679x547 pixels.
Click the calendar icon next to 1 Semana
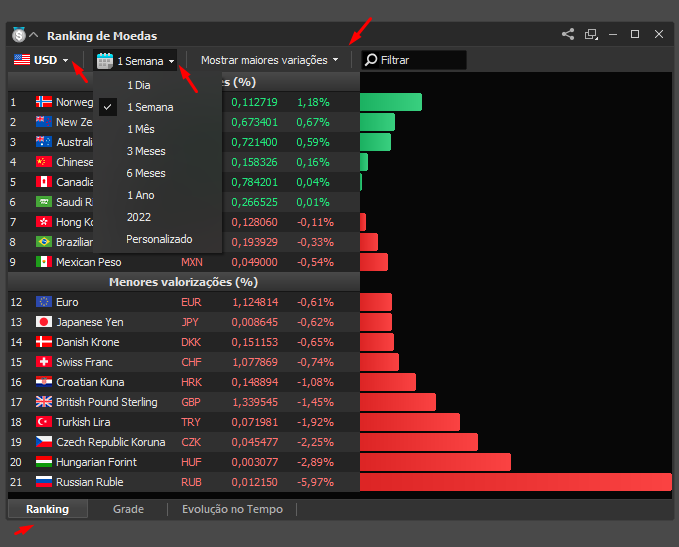[x=105, y=61]
